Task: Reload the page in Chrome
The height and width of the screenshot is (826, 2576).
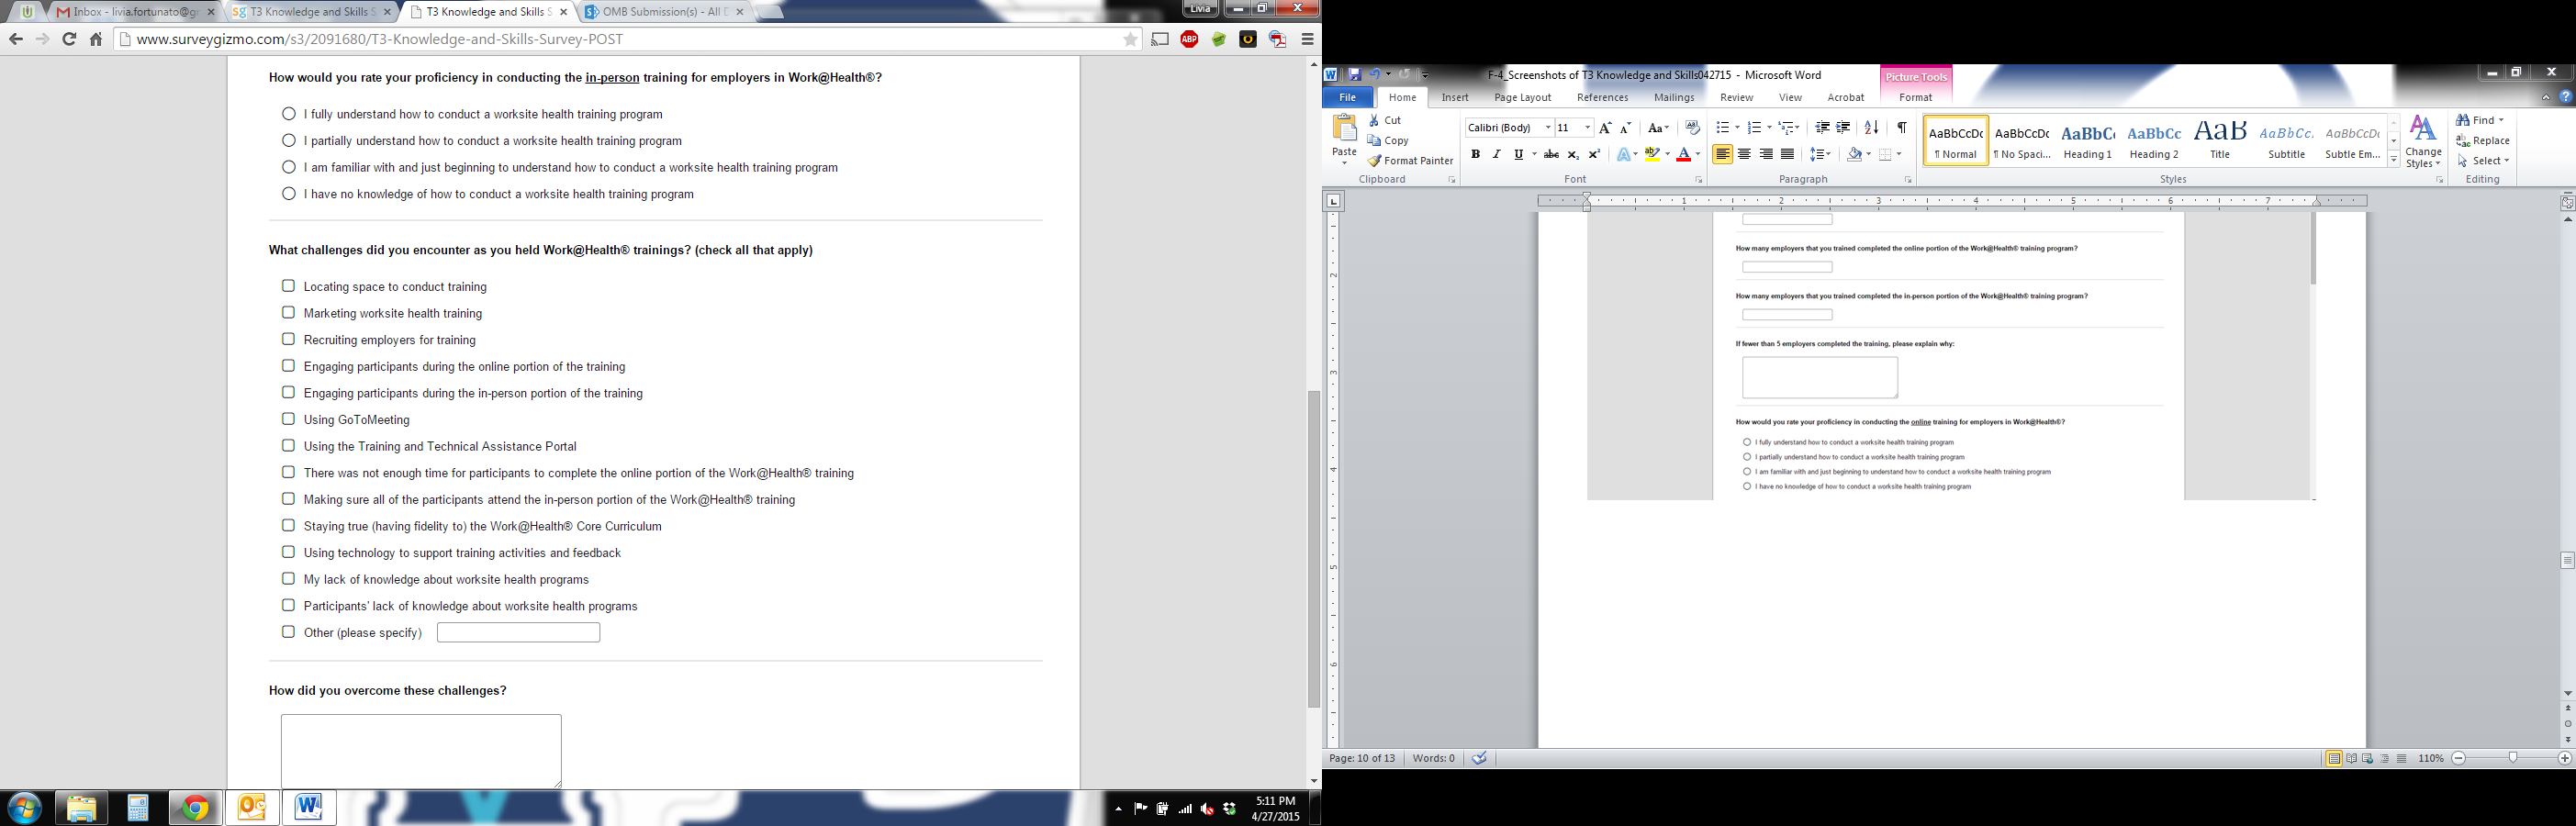Action: click(69, 39)
